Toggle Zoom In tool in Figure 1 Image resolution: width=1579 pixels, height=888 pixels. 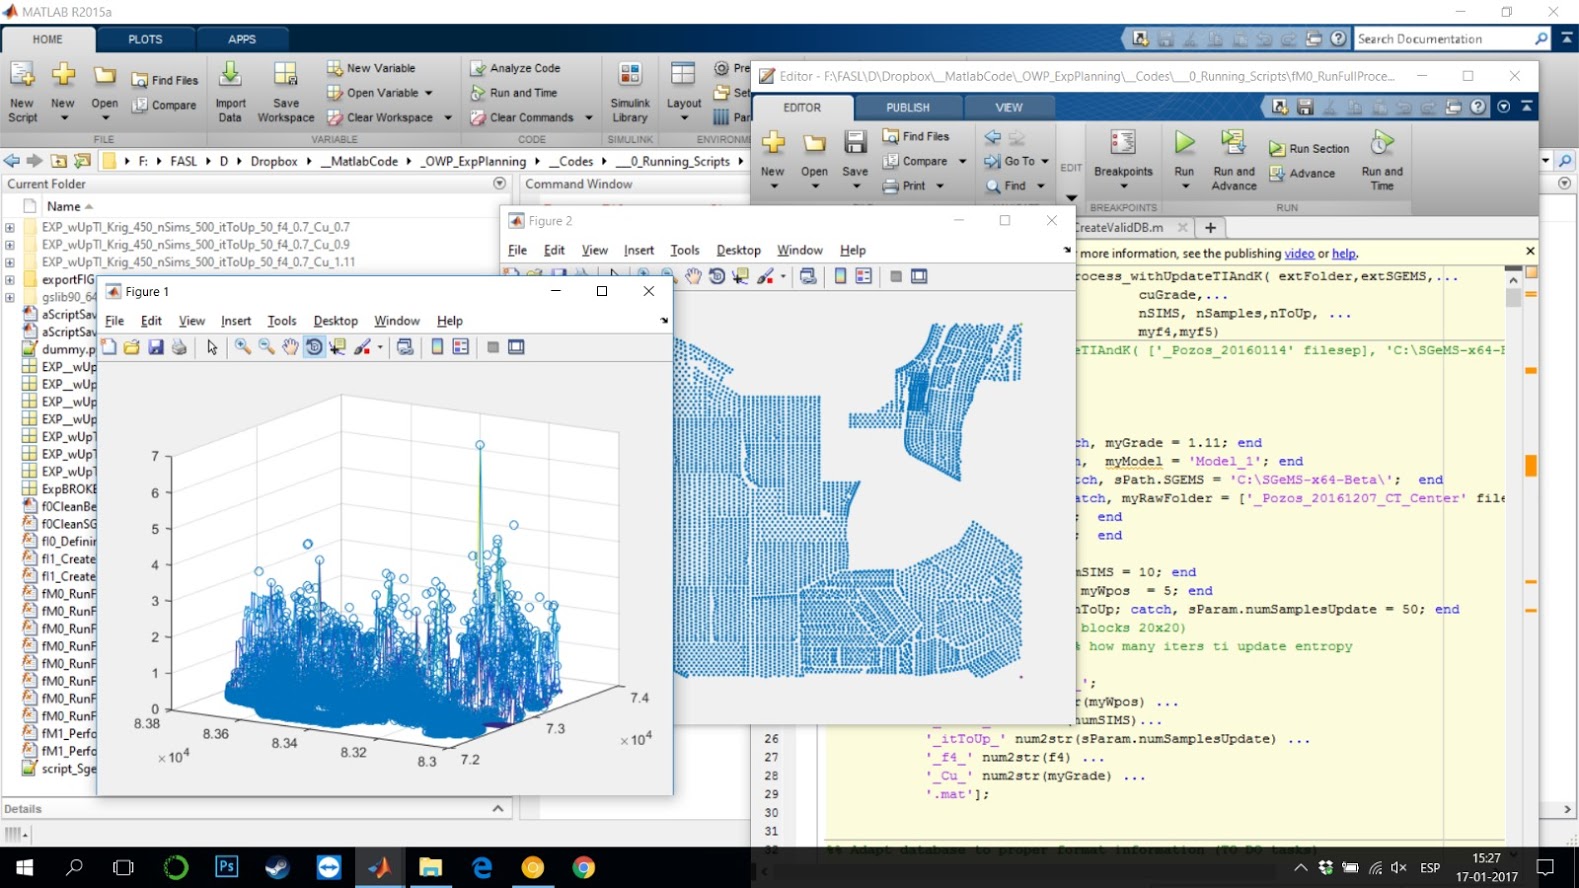243,347
